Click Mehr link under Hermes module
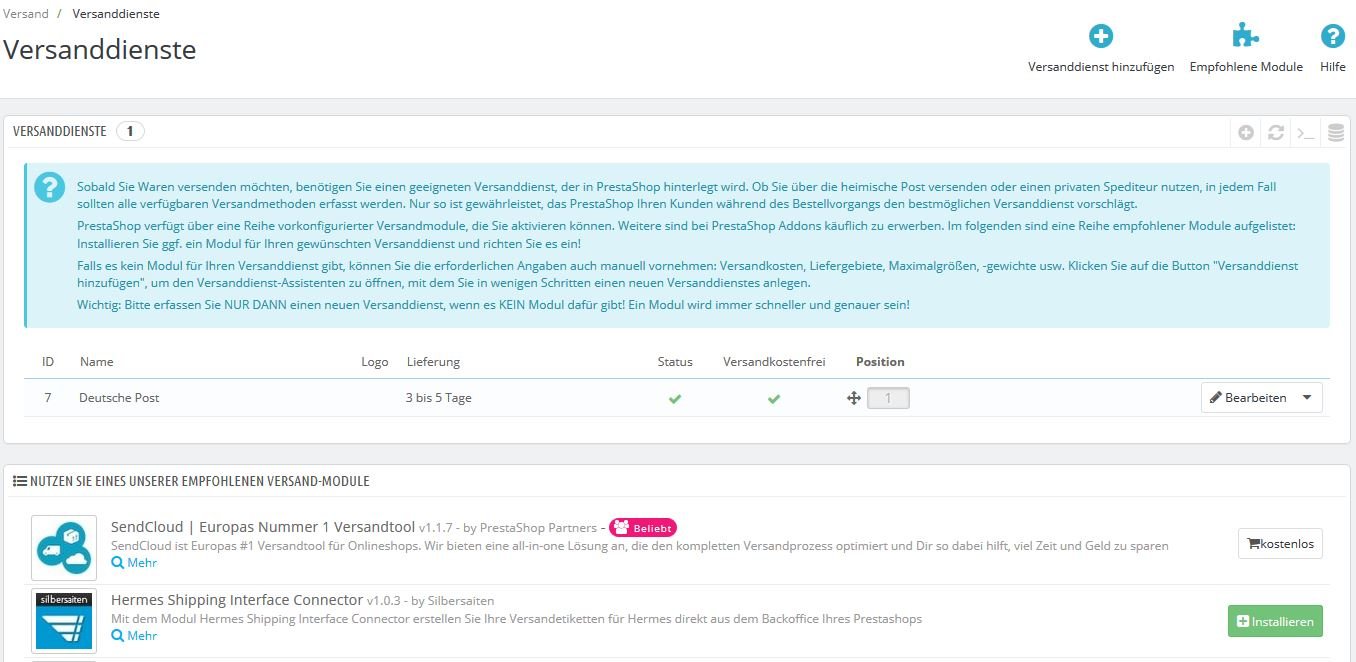Viewport: 1356px width, 662px height. pyautogui.click(x=134, y=636)
